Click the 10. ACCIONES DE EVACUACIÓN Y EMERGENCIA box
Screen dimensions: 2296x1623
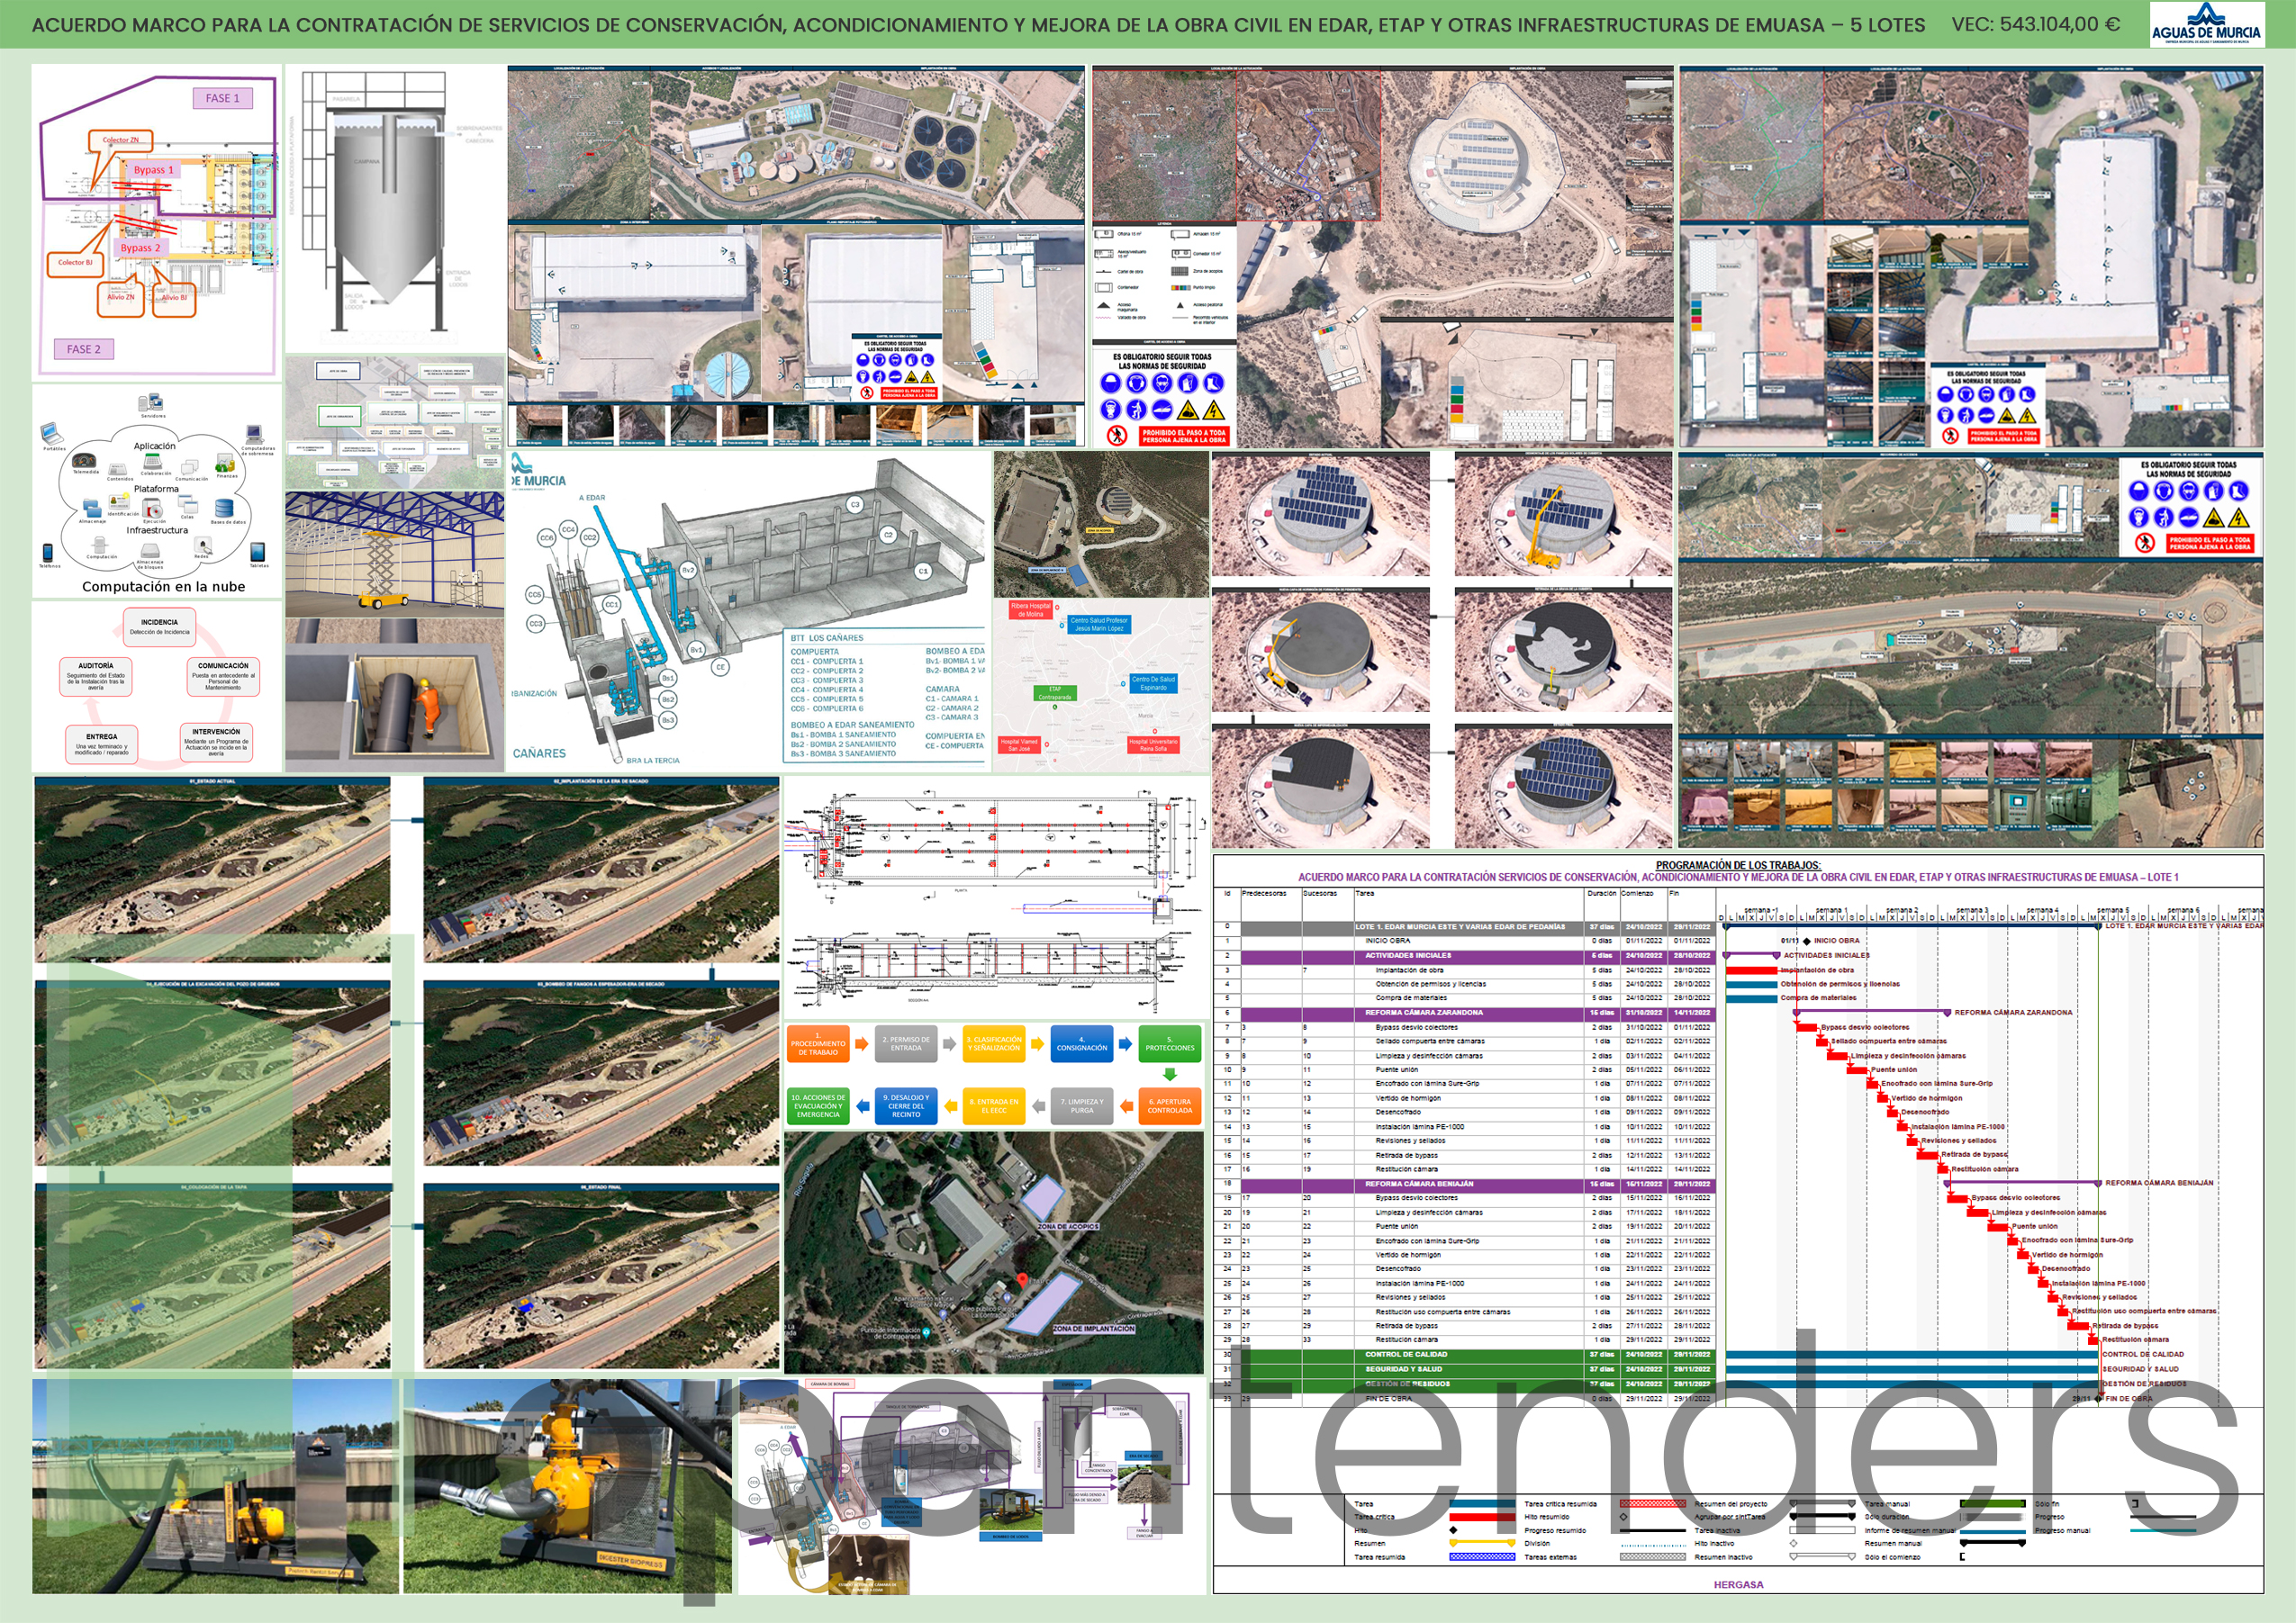818,1106
